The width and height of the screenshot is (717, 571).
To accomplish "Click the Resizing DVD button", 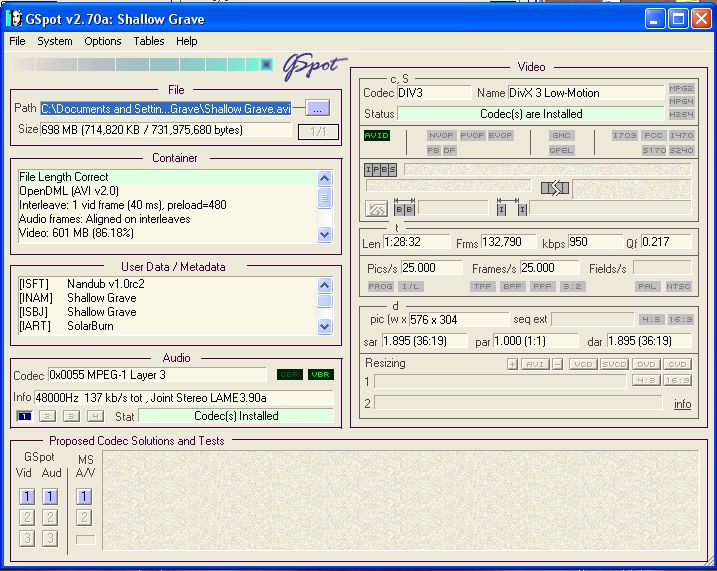I will pyautogui.click(x=646, y=364).
